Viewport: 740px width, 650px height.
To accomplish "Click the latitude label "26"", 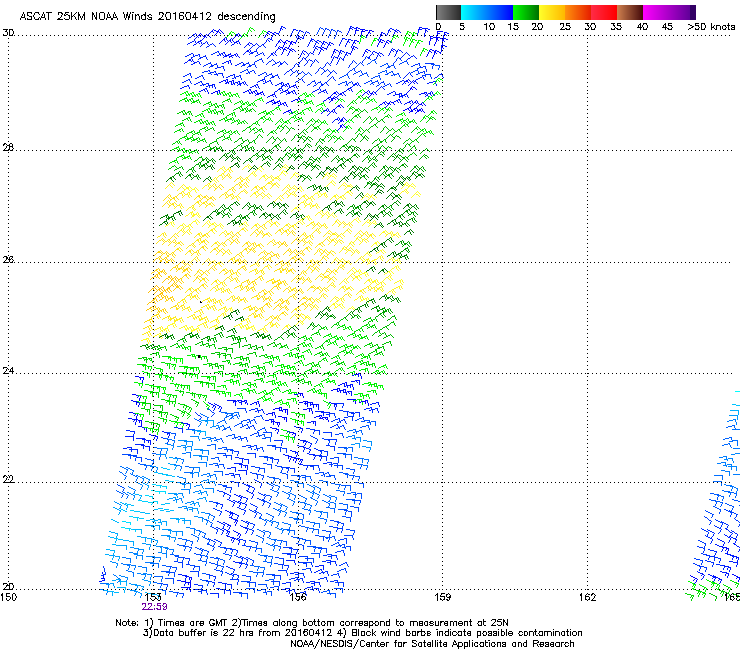I will [x=8, y=260].
